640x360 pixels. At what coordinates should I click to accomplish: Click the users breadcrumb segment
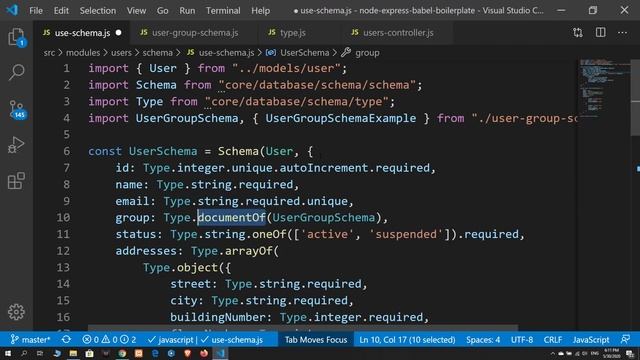pos(121,53)
